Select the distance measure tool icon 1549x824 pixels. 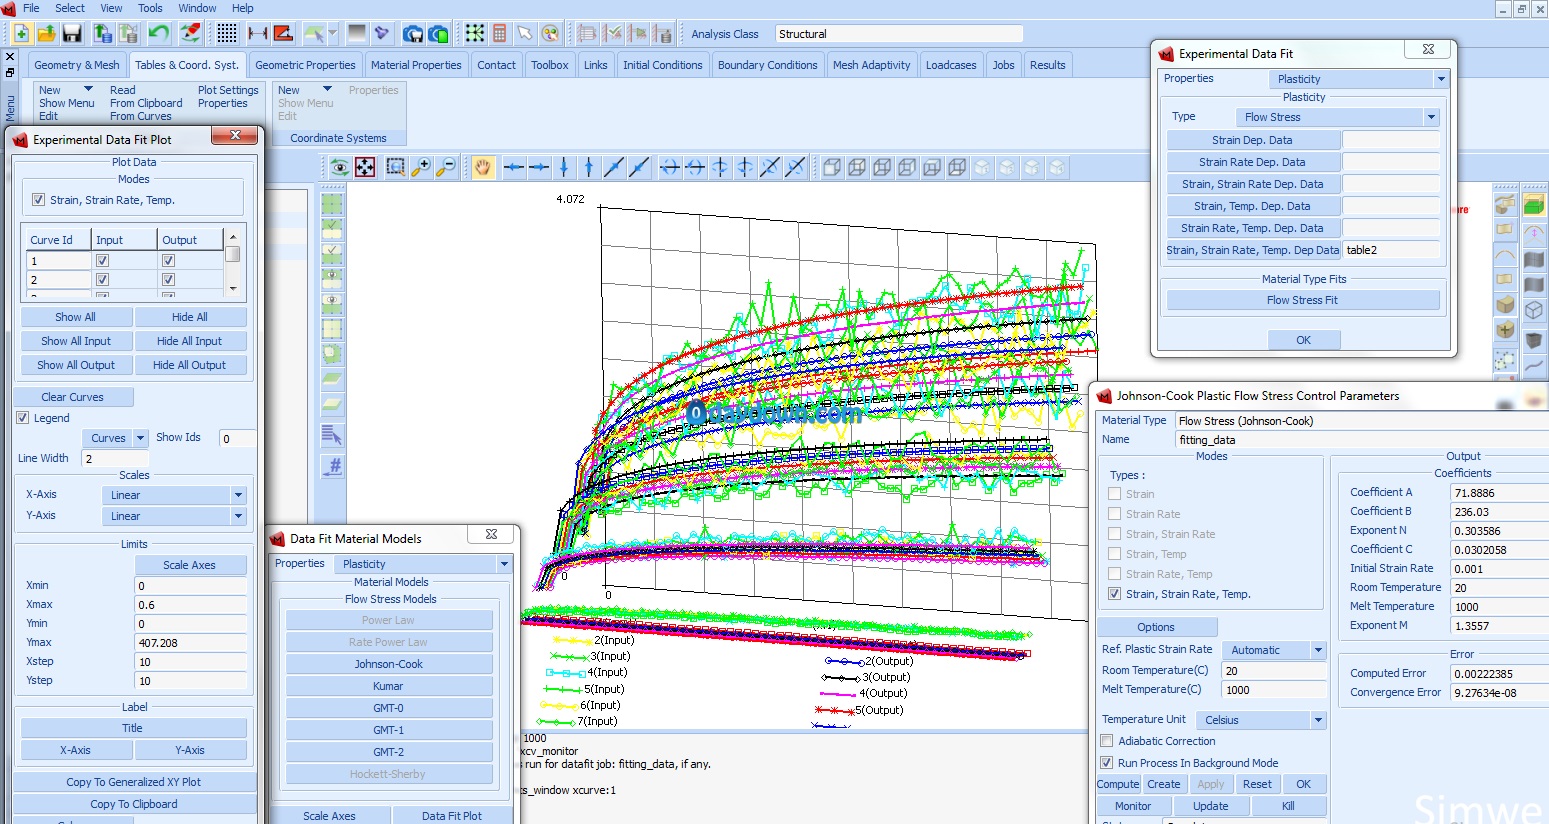click(x=257, y=33)
